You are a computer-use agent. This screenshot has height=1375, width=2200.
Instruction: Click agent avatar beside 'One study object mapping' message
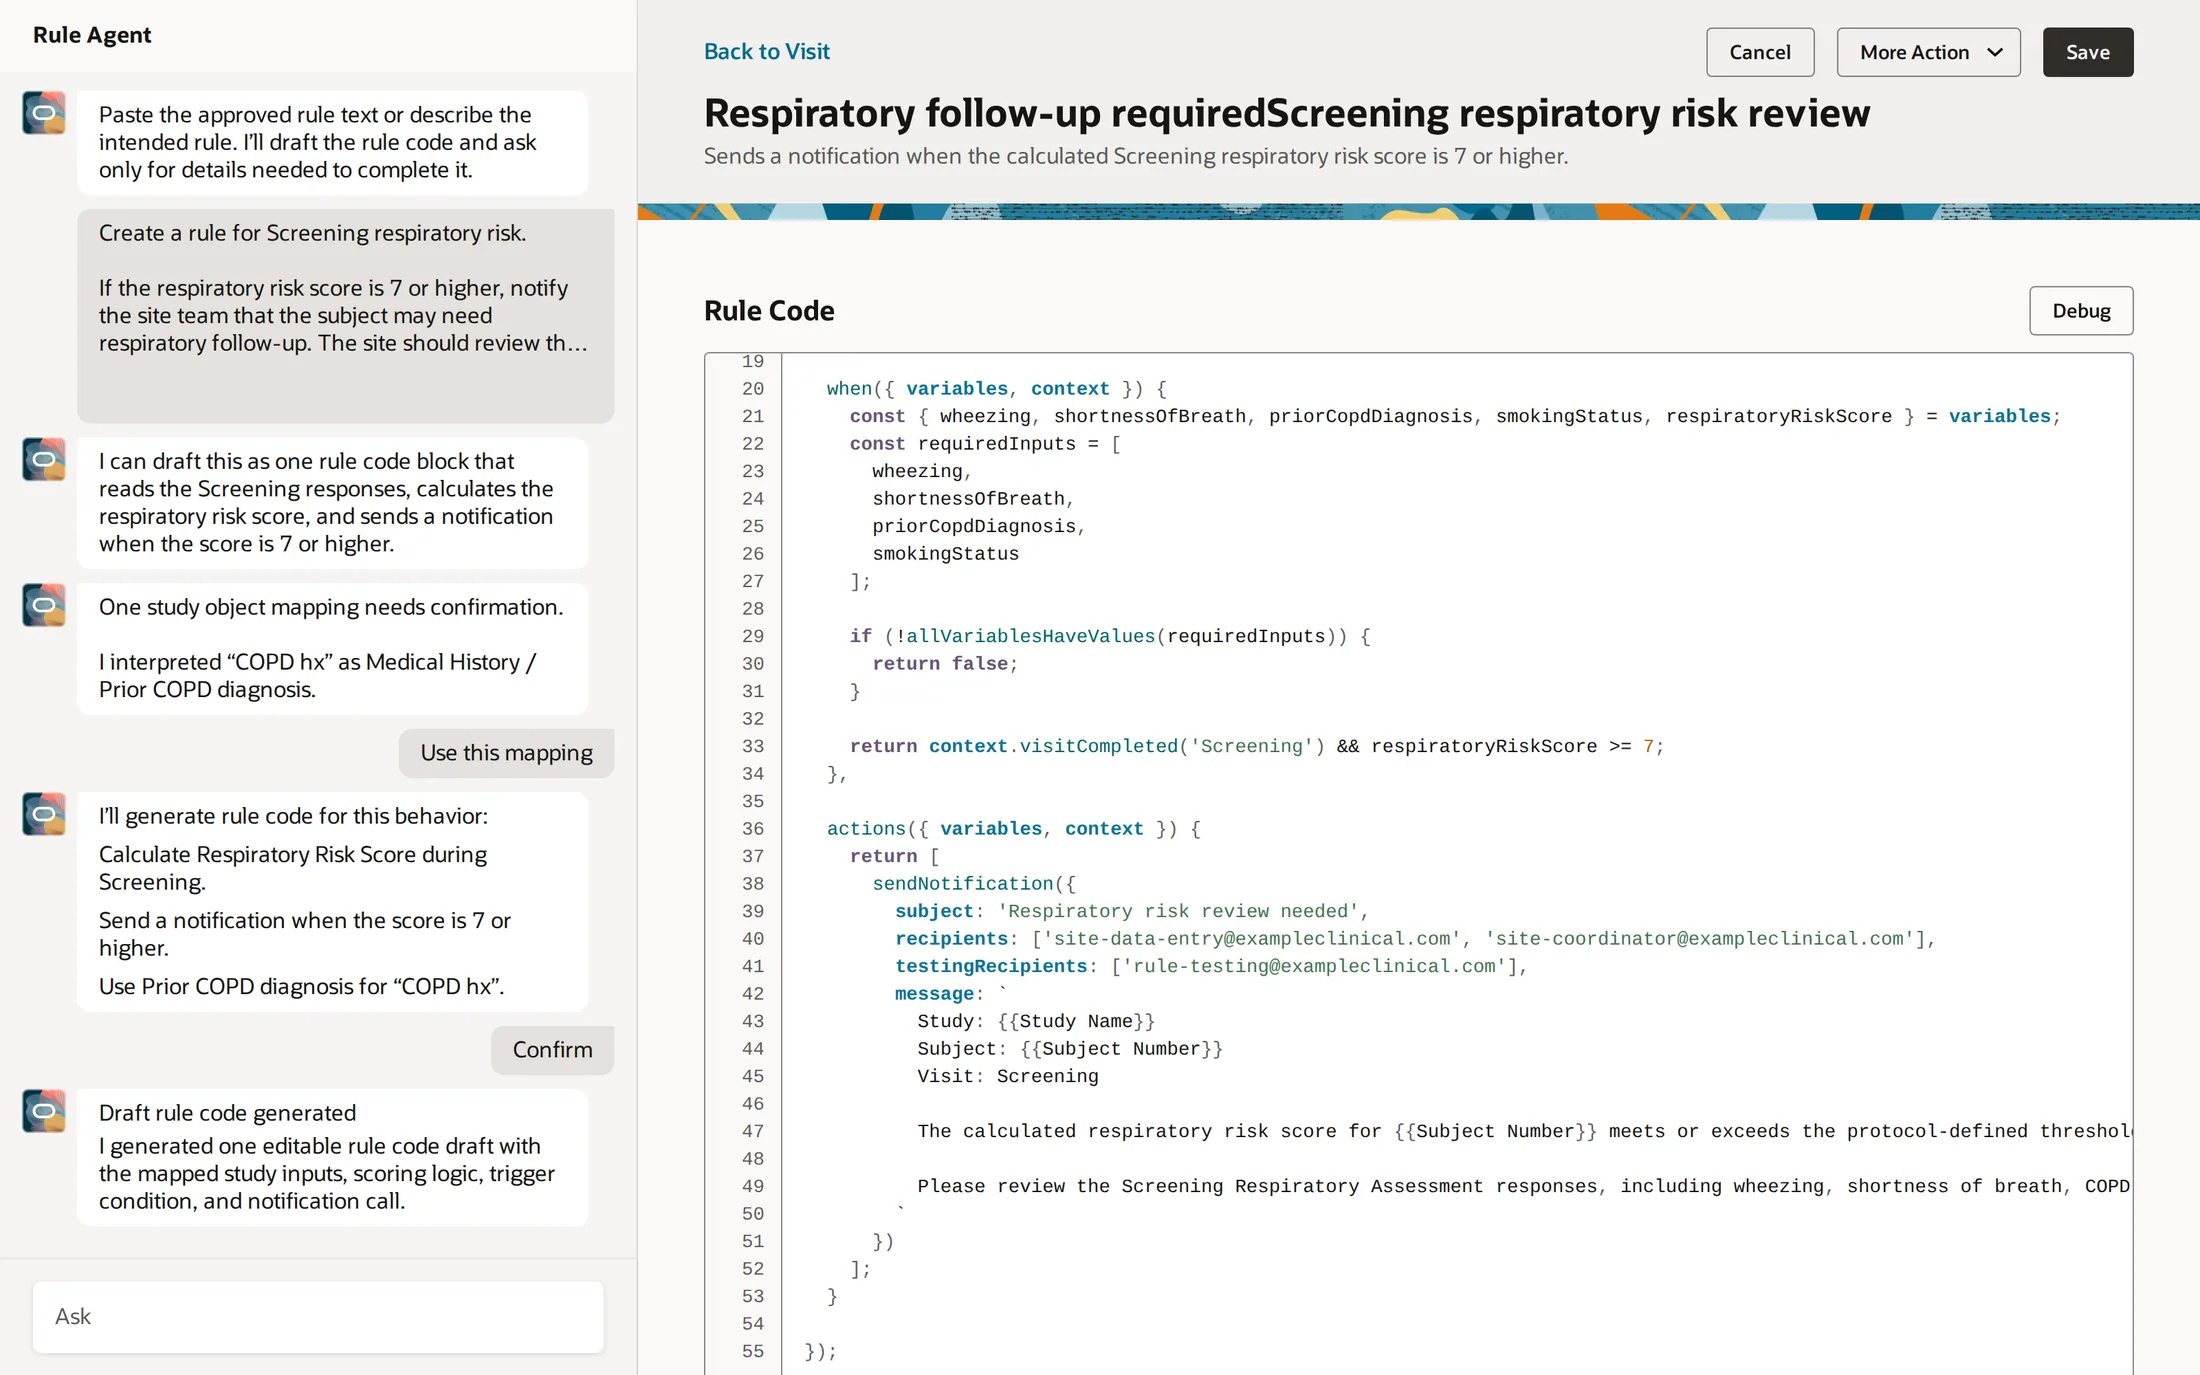(44, 605)
